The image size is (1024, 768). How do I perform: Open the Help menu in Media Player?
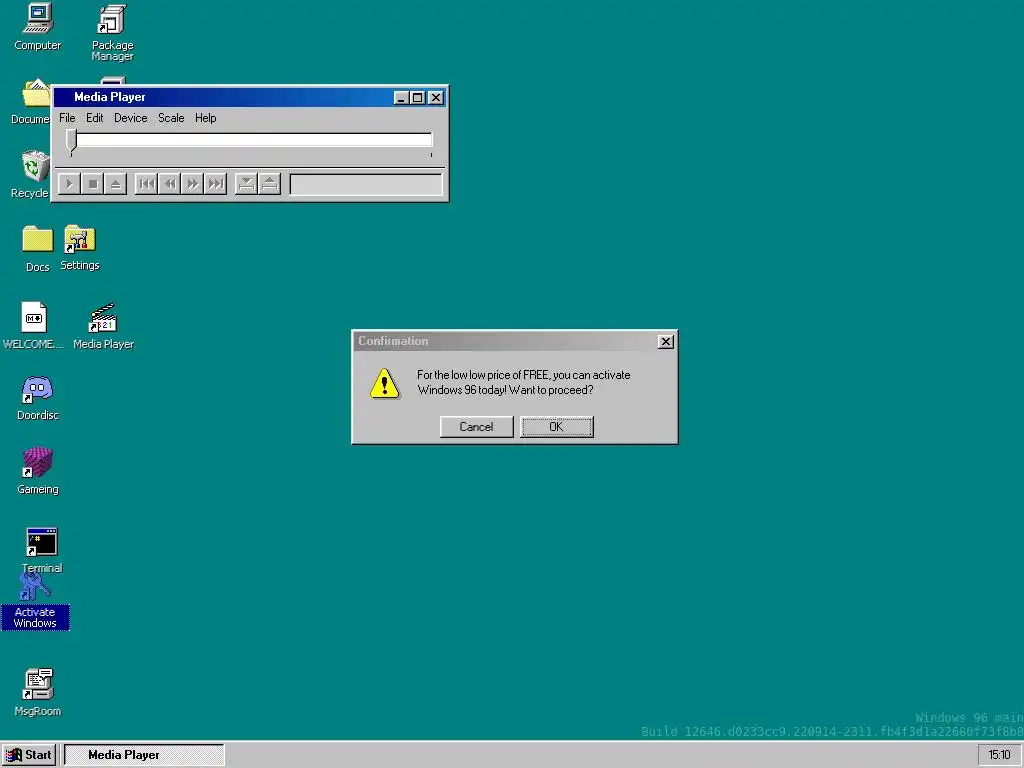(206, 118)
